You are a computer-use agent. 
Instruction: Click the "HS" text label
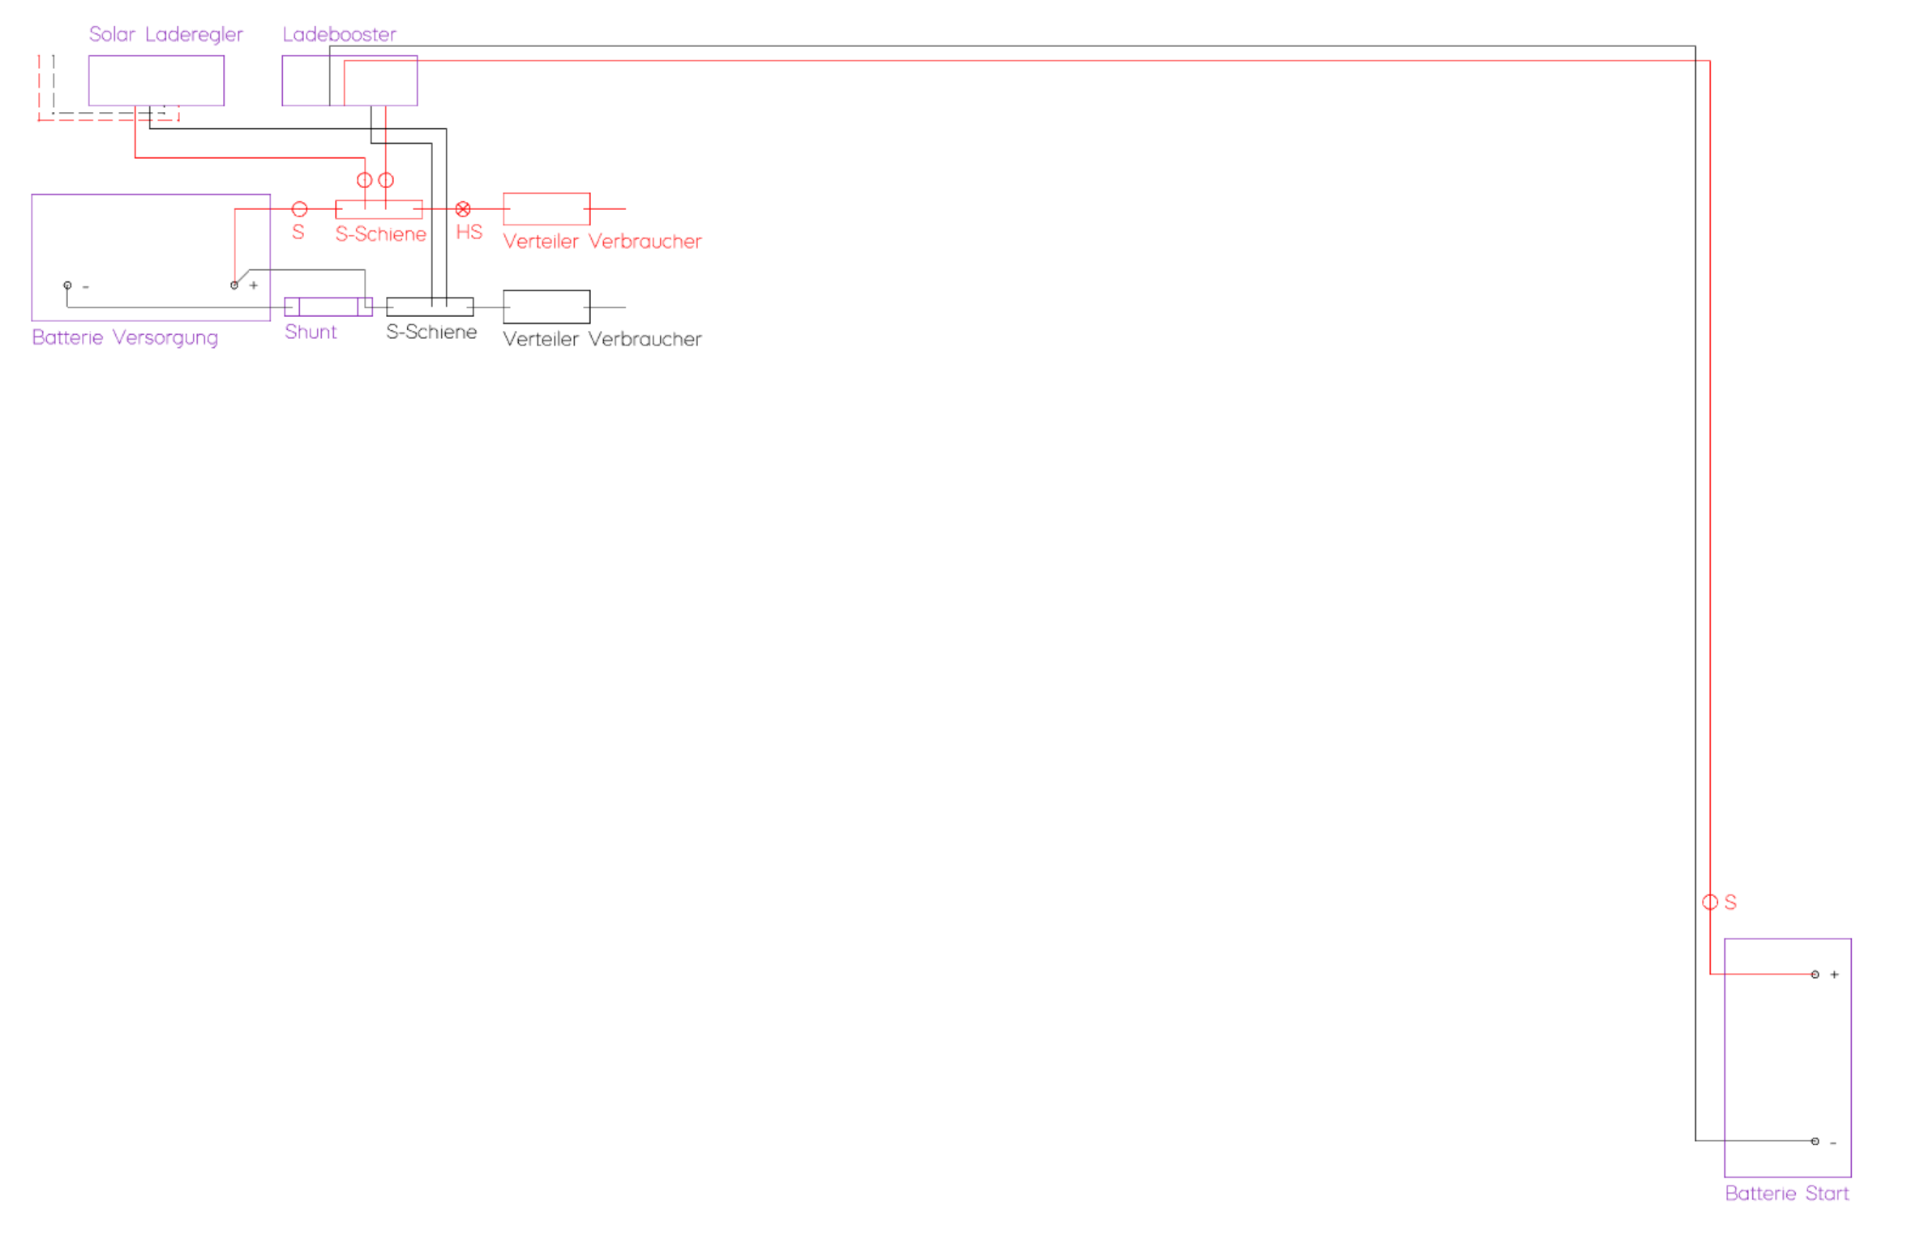469,232
